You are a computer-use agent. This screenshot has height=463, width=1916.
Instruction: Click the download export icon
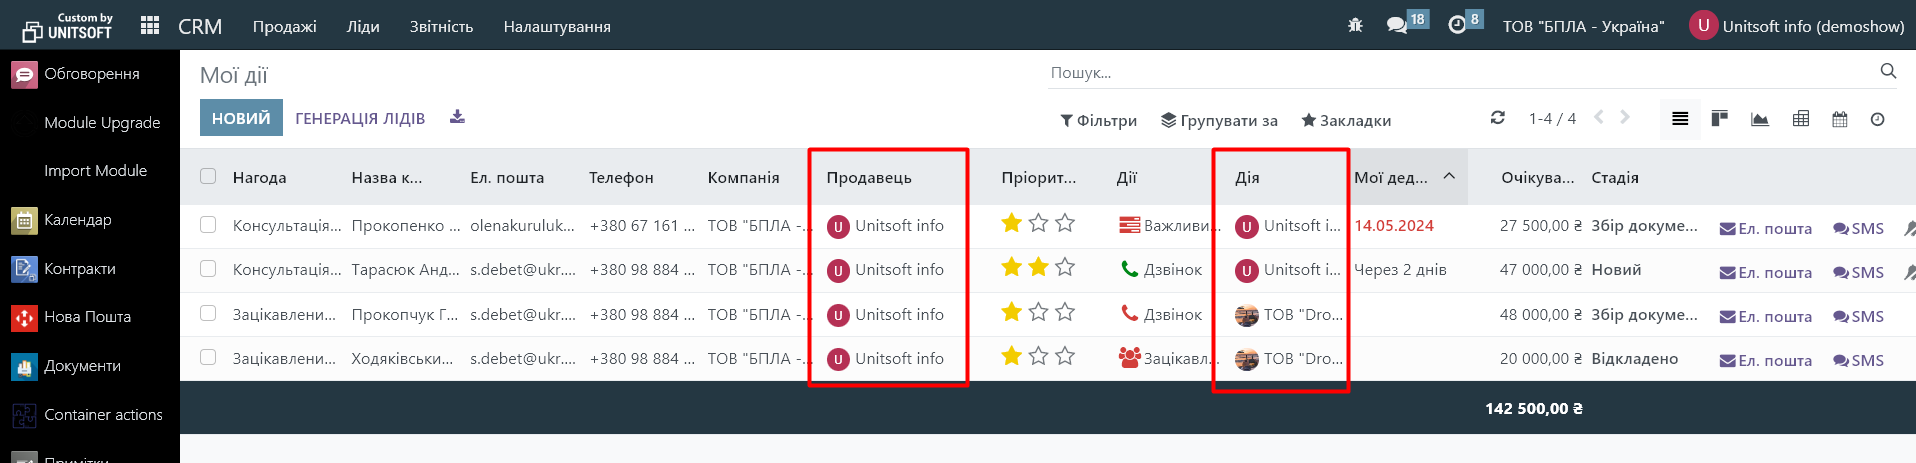pyautogui.click(x=457, y=118)
